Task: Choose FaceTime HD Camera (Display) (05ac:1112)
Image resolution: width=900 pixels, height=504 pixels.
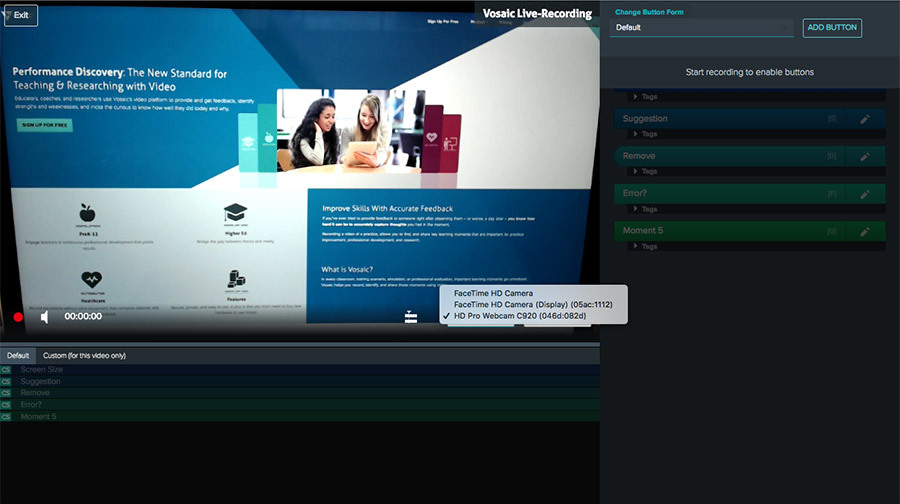Action: [533, 304]
